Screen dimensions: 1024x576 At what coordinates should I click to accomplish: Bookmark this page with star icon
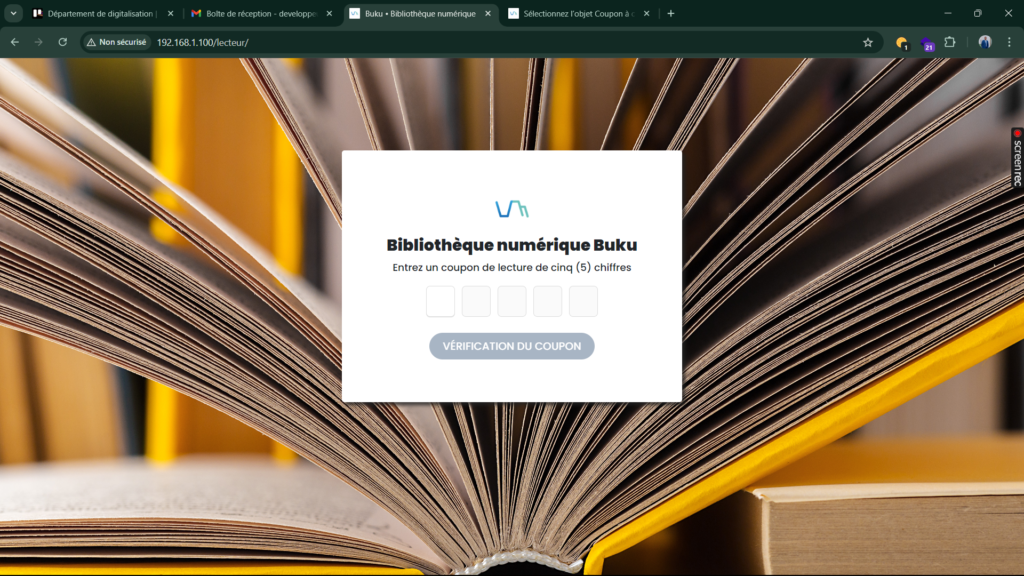pos(867,42)
